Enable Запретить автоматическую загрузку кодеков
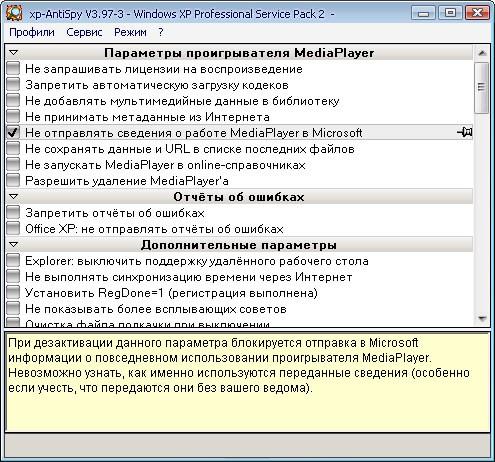 [13, 85]
